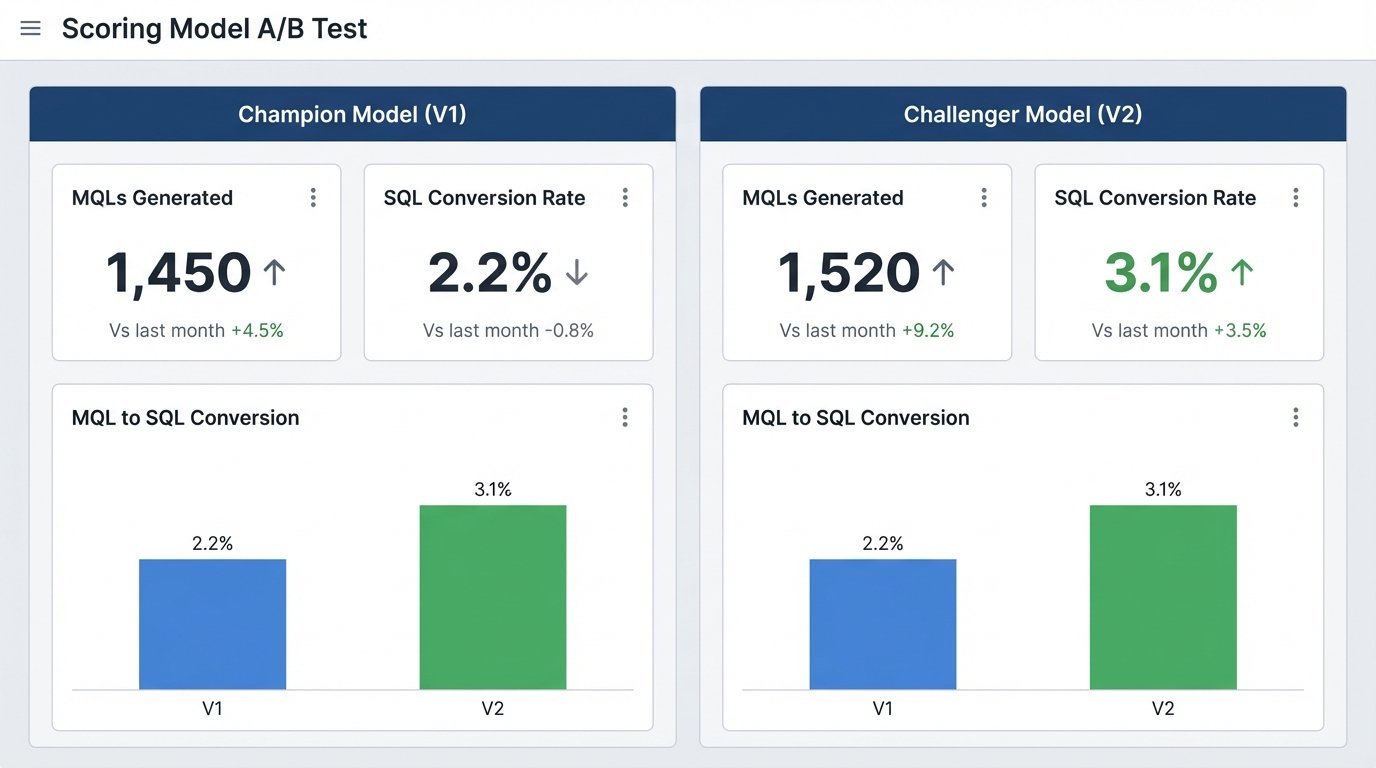
Task: Open the hamburger navigation menu
Action: pyautogui.click(x=30, y=28)
